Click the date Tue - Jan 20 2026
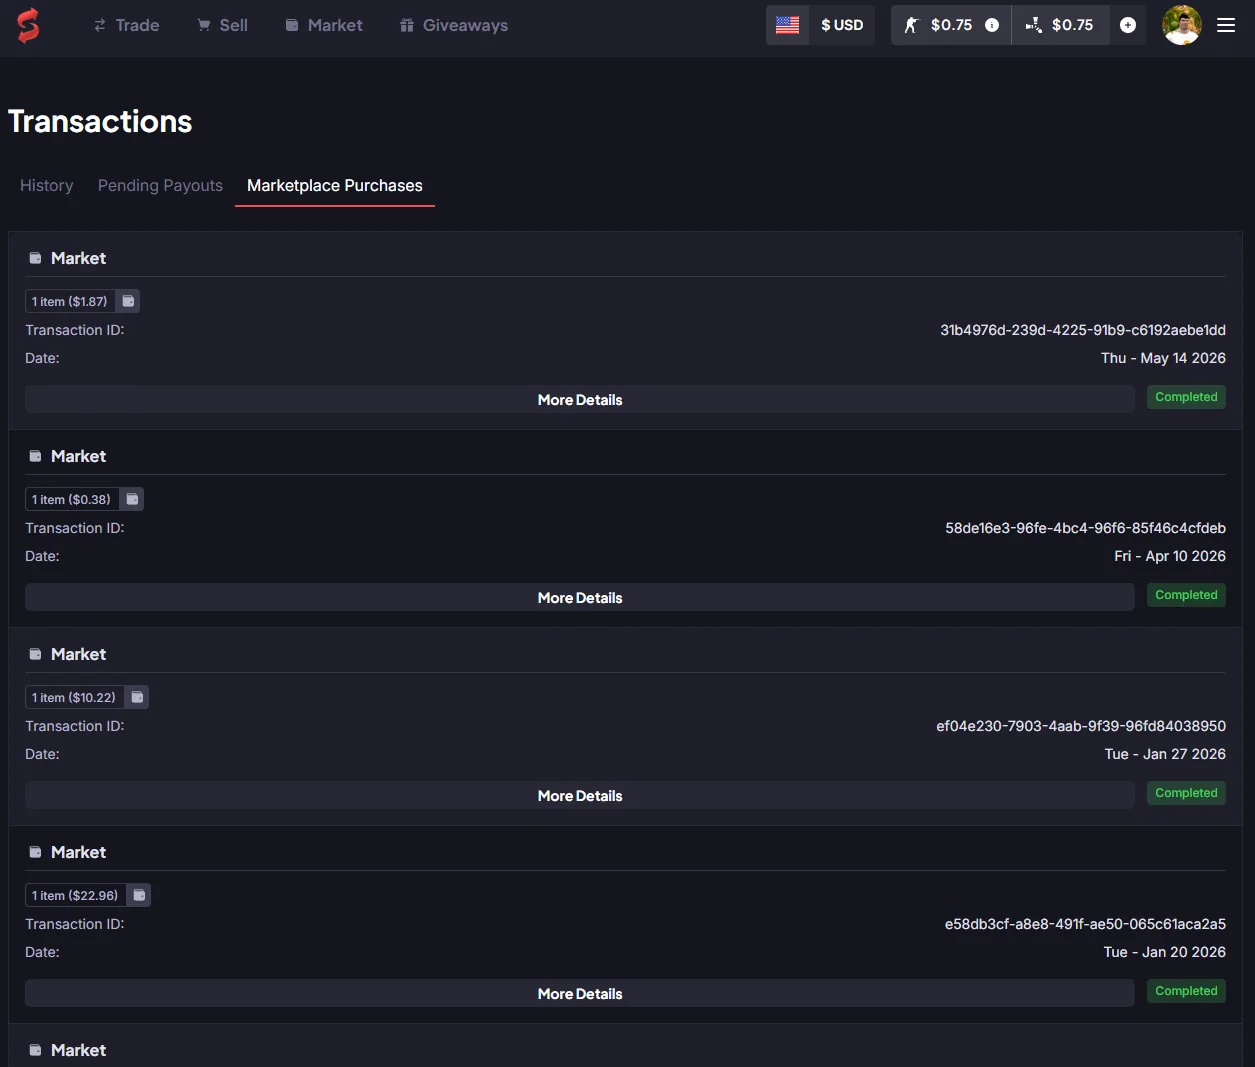This screenshot has width=1255, height=1067. point(1165,952)
